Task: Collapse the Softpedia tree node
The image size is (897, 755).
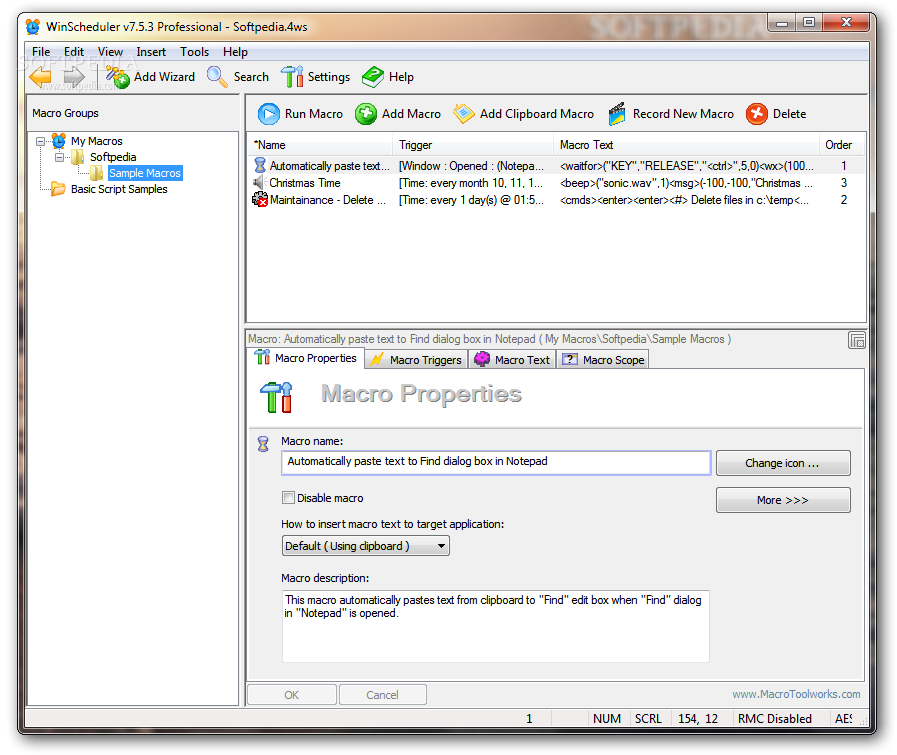Action: click(x=59, y=157)
